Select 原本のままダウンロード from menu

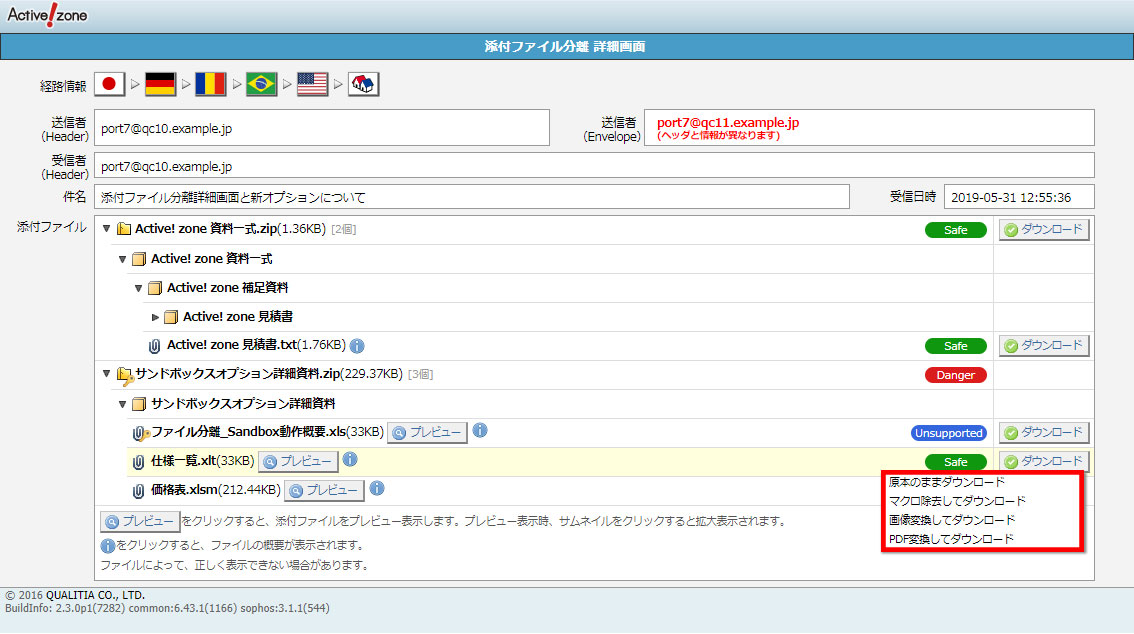(x=946, y=482)
